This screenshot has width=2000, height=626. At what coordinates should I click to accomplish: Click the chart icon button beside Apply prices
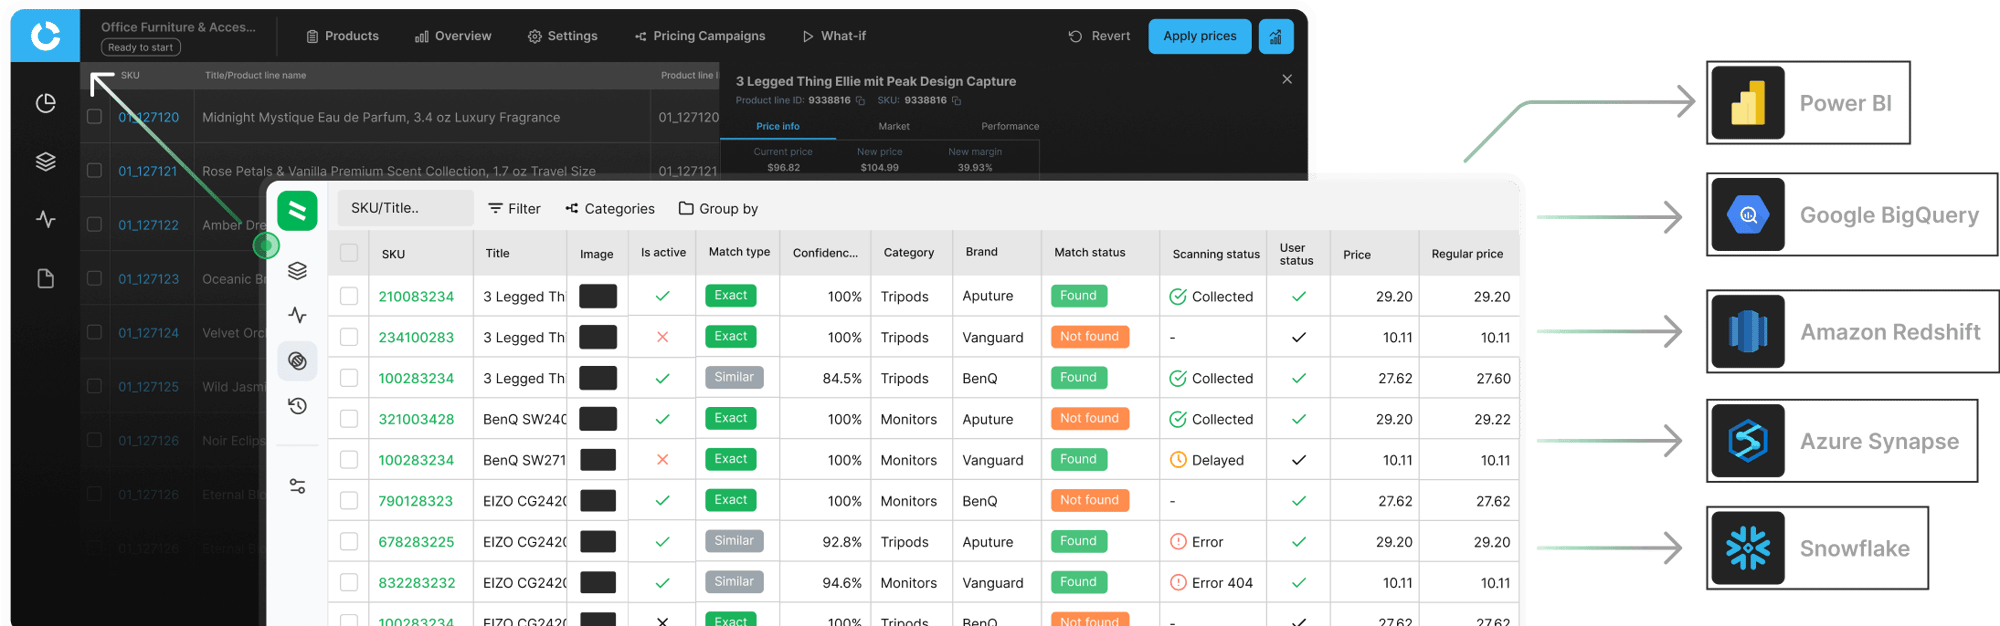(x=1276, y=36)
